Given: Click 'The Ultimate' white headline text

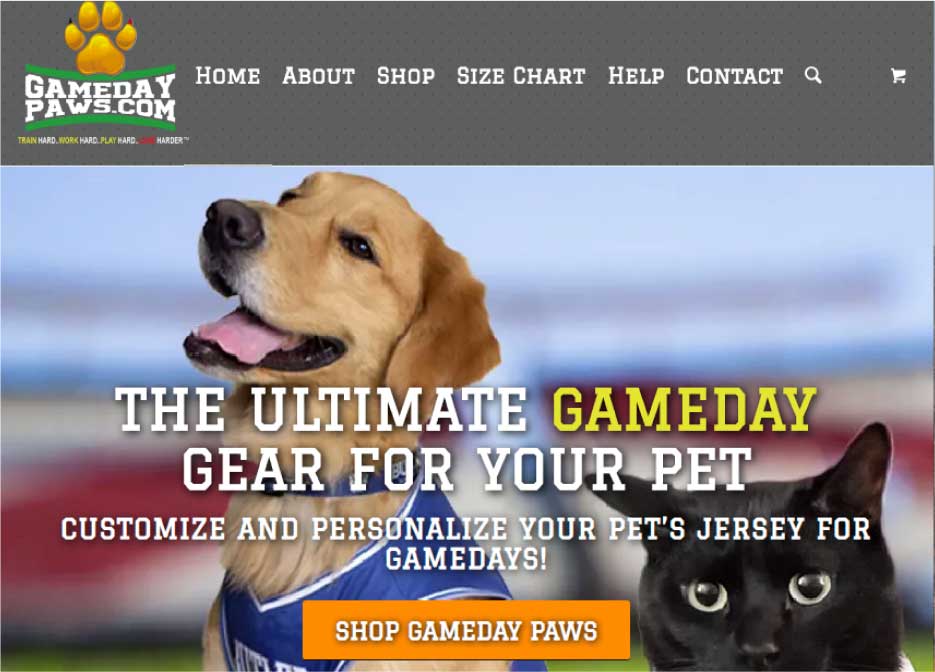Looking at the screenshot, I should [x=321, y=410].
